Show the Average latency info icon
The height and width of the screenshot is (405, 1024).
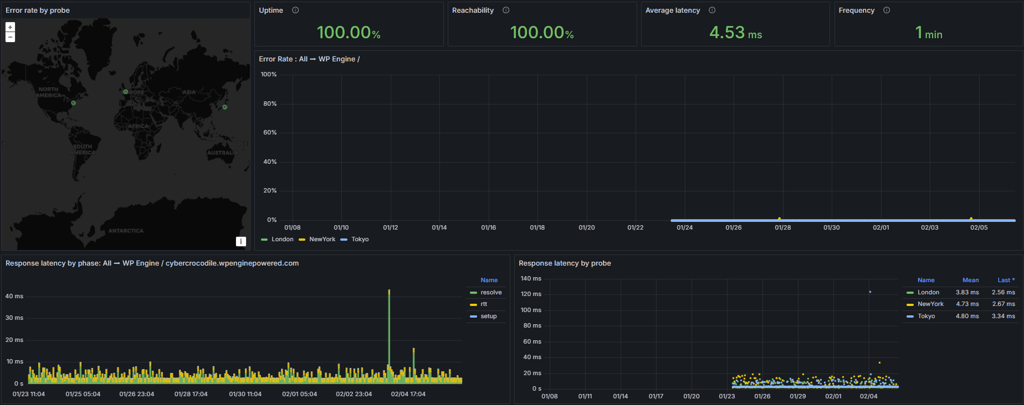712,10
